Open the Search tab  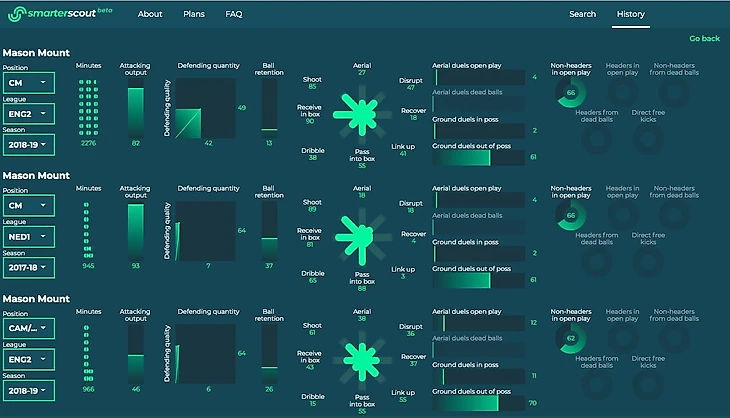[x=582, y=14]
